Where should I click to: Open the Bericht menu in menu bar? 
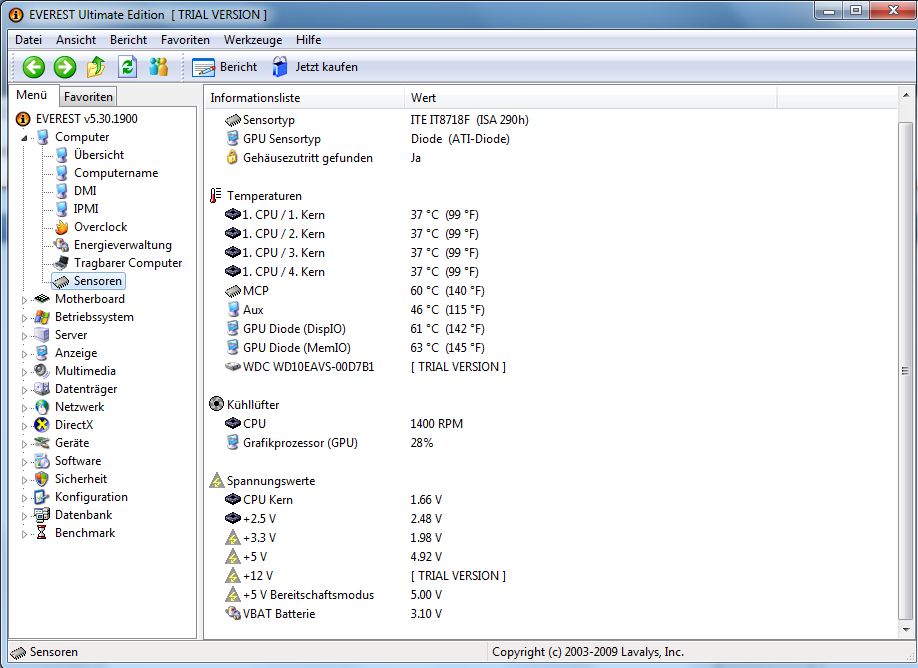tap(128, 40)
